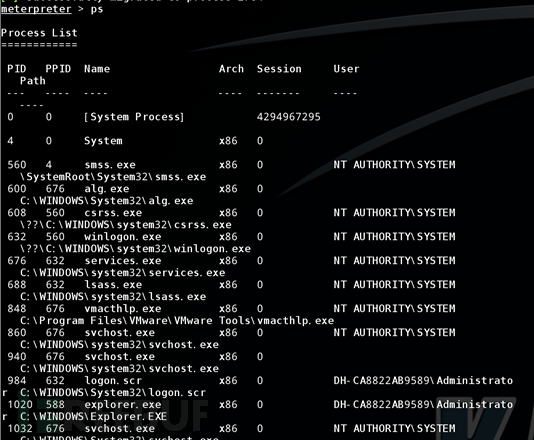Viewport: 534px width, 440px height.
Task: Click the "System" process name for PID 4
Action: click(103, 141)
